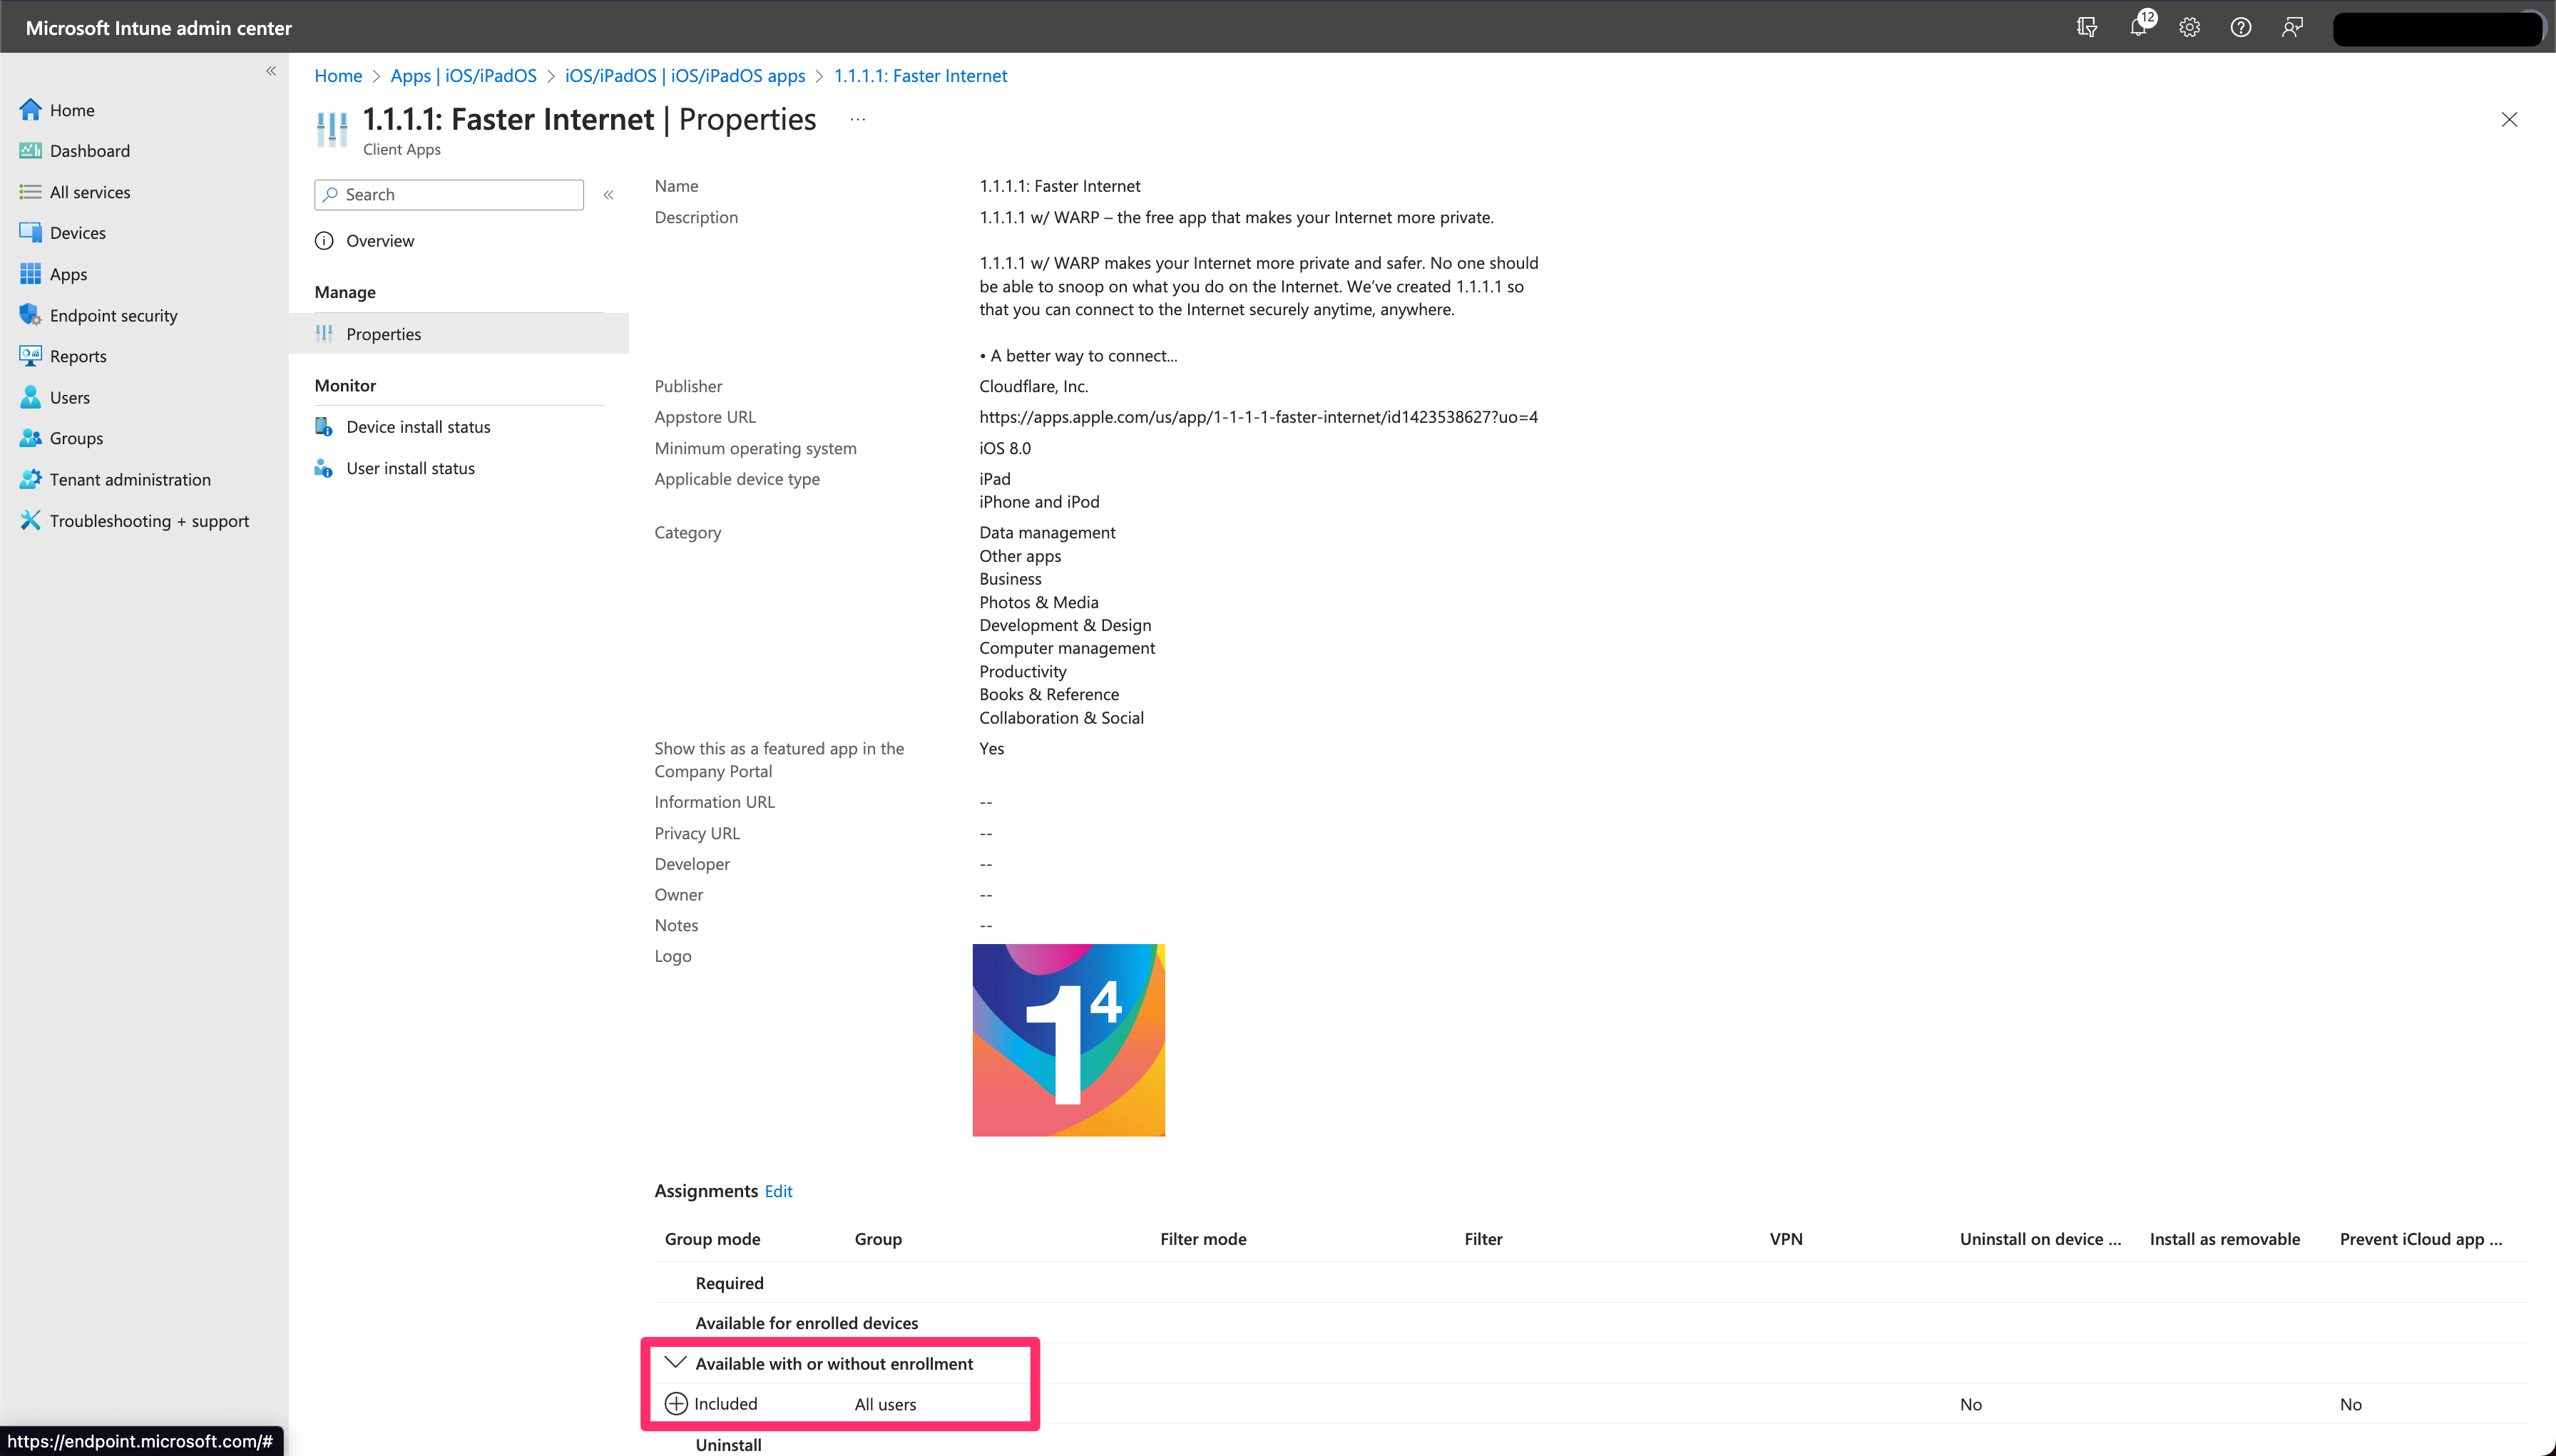
Task: Click the ellipsis more options button
Action: coord(857,119)
